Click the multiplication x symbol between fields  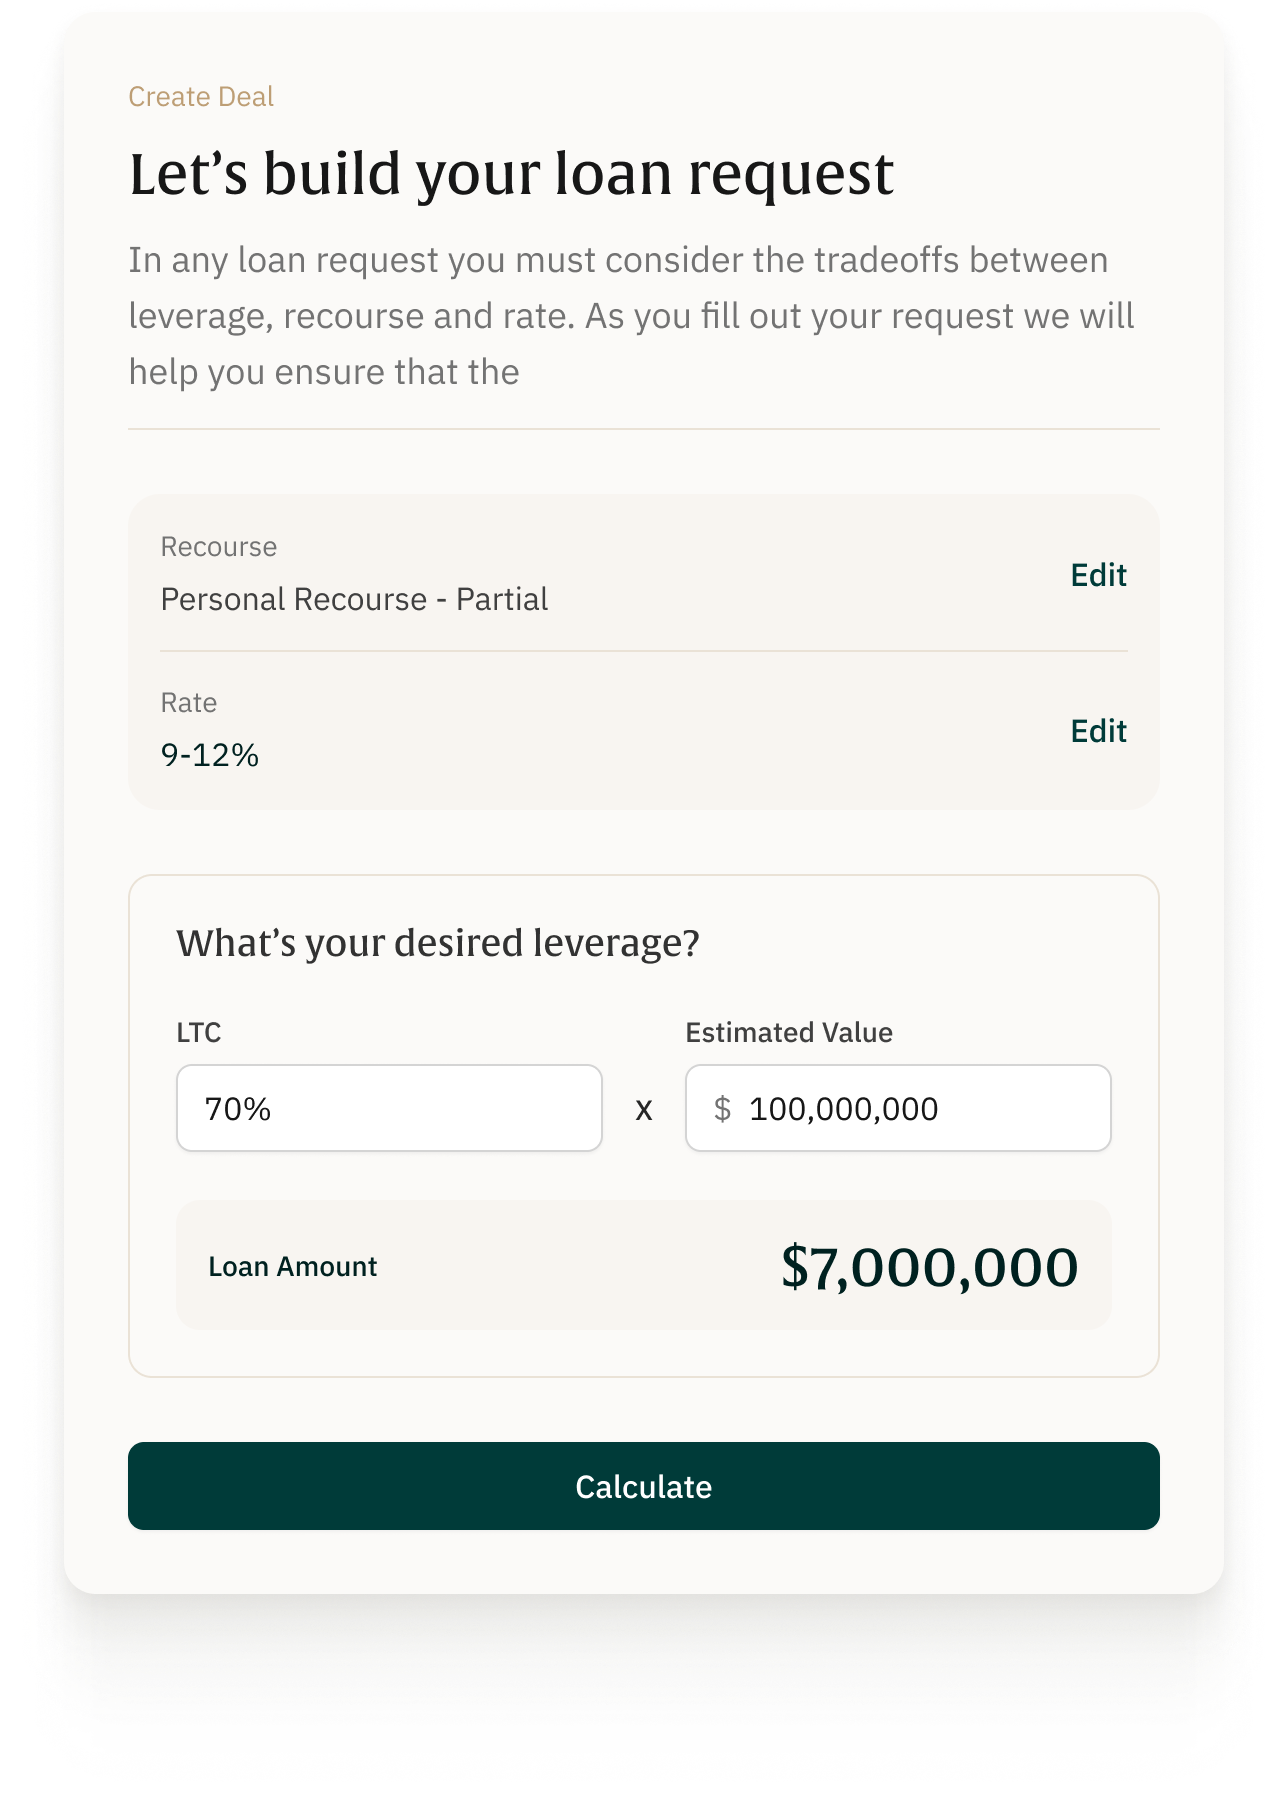[x=644, y=1109]
